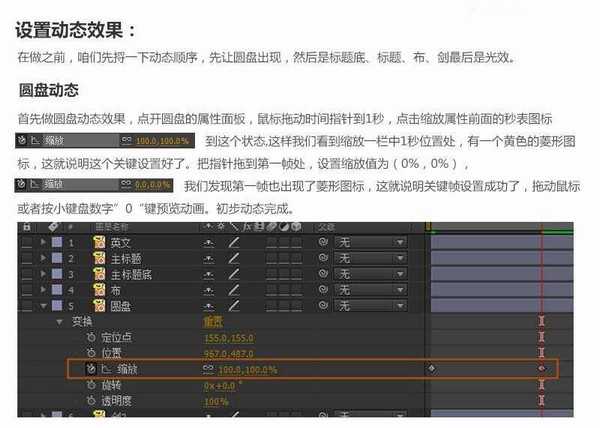
Task: Open the parent dropdown for 主标题 layer
Action: (x=371, y=258)
